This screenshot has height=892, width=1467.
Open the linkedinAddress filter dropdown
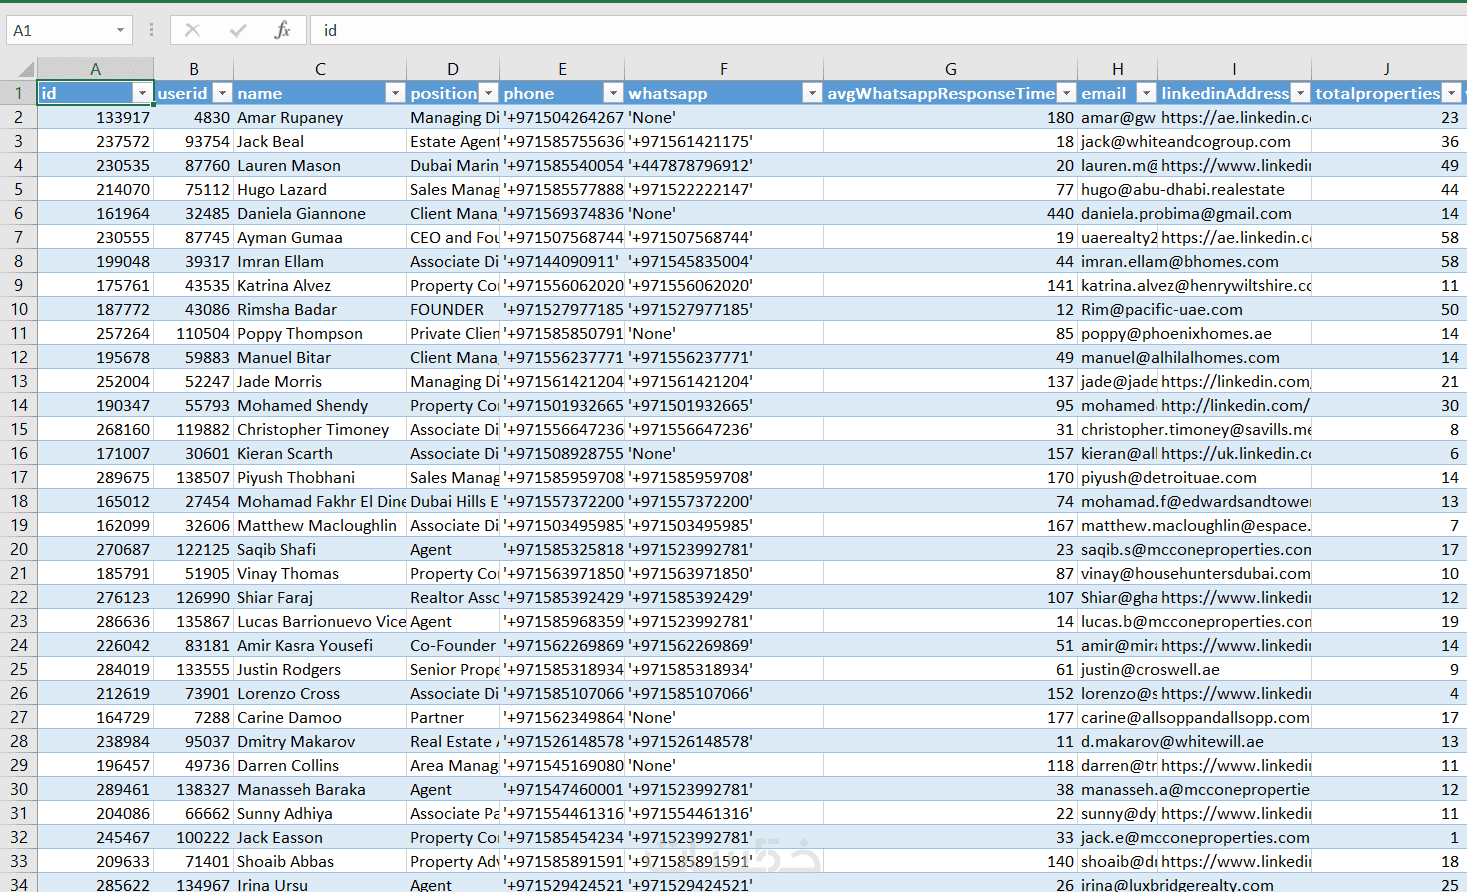coord(1300,93)
